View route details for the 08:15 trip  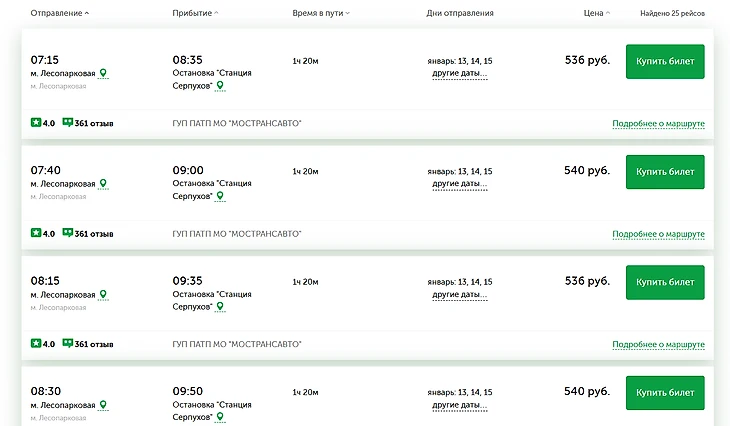pyautogui.click(x=658, y=344)
